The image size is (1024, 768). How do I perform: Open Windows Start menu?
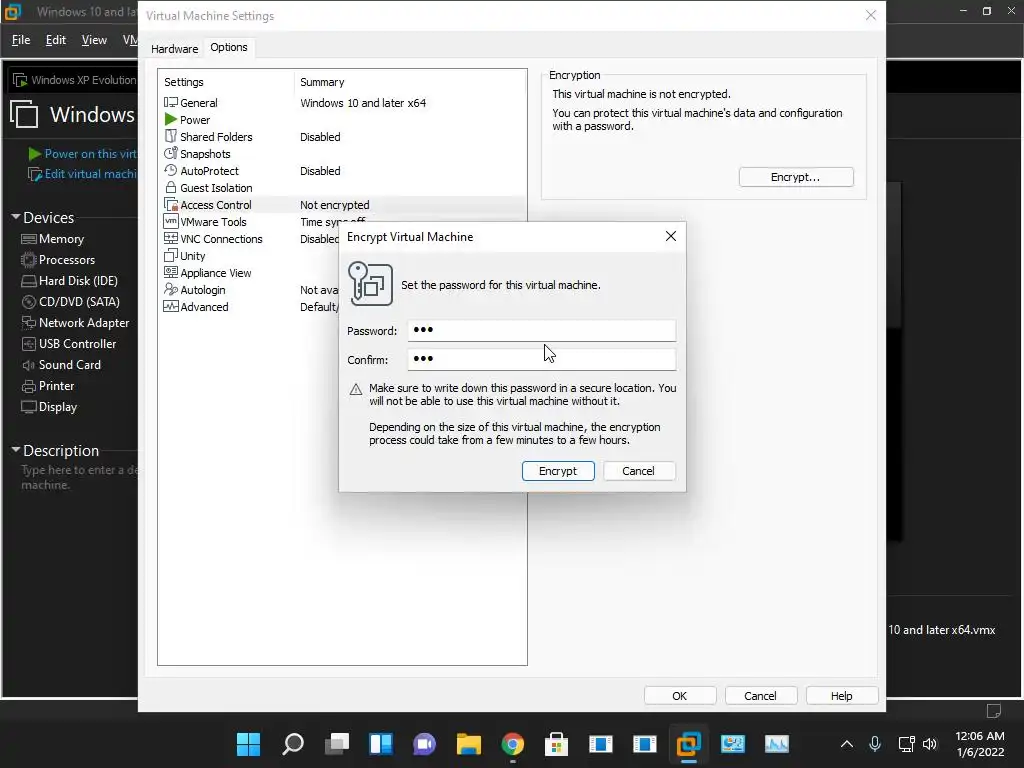248,744
